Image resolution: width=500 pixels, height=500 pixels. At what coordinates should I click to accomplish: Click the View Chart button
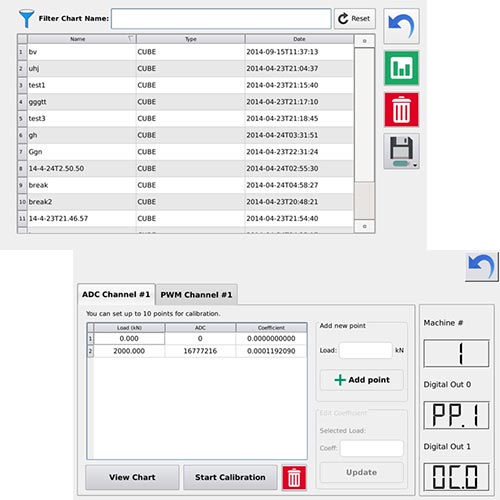[132, 477]
